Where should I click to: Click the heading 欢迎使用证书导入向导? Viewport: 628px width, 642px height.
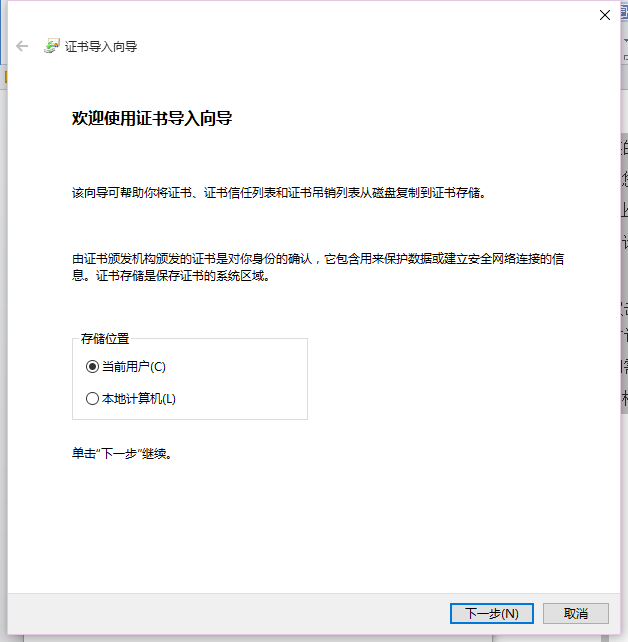[152, 118]
